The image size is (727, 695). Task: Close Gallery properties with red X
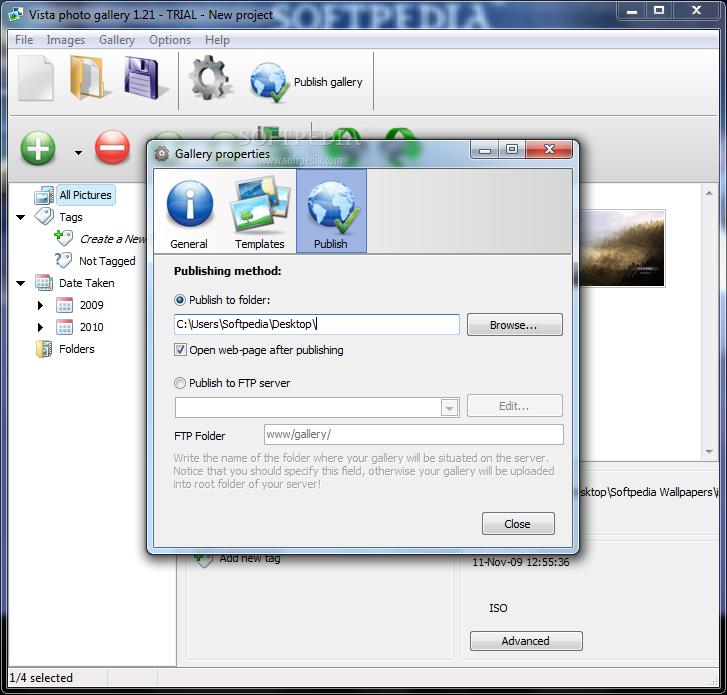549,149
